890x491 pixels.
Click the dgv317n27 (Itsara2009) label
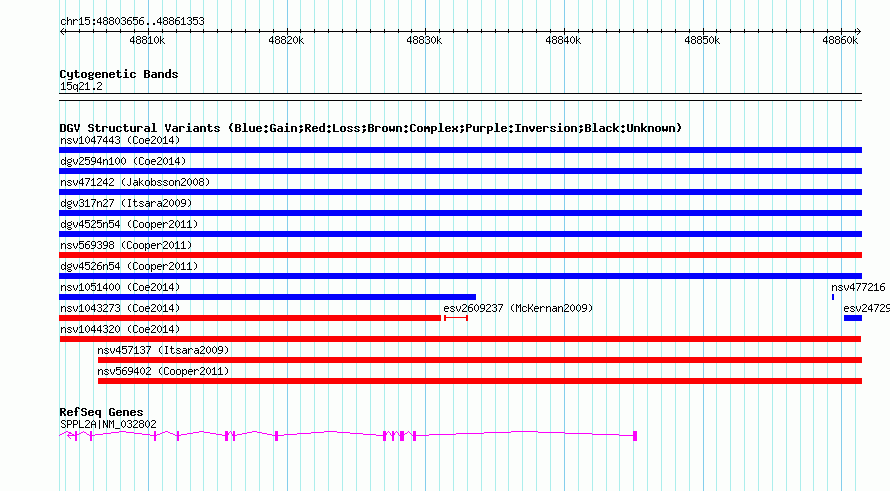pos(126,203)
